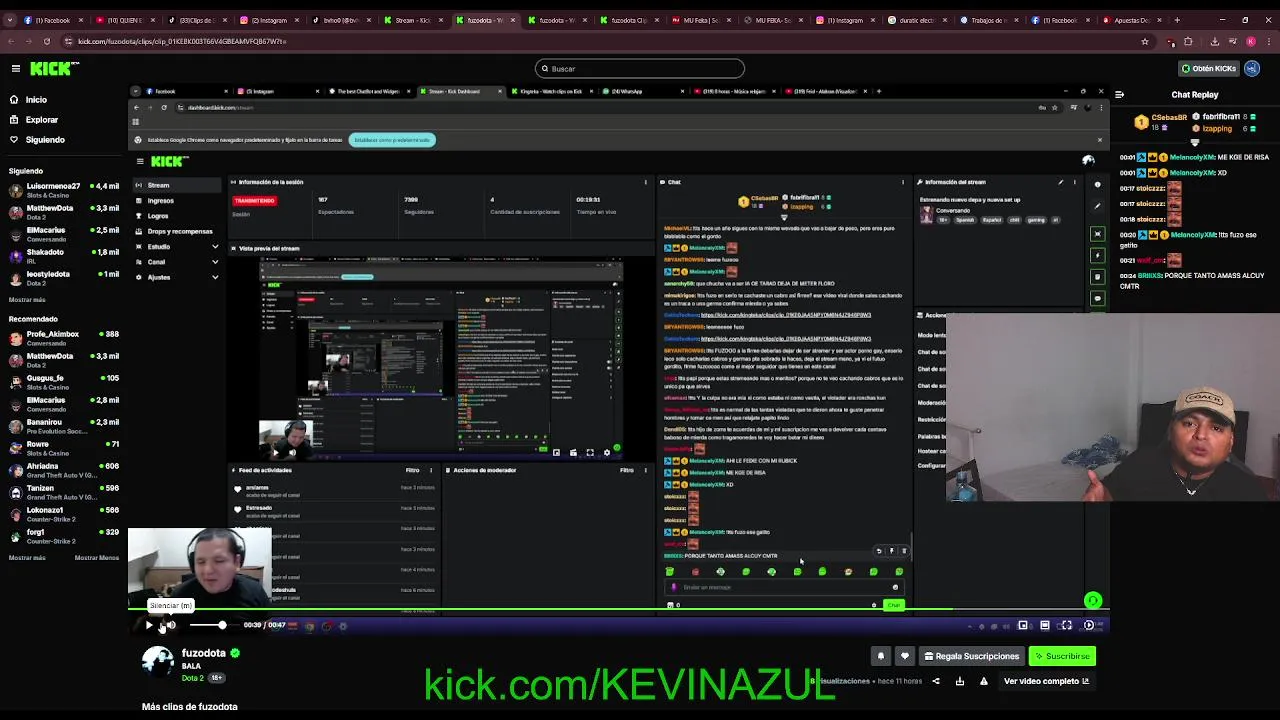Open Filtro in Acciones de moderador
1280x720 pixels.
click(626, 470)
